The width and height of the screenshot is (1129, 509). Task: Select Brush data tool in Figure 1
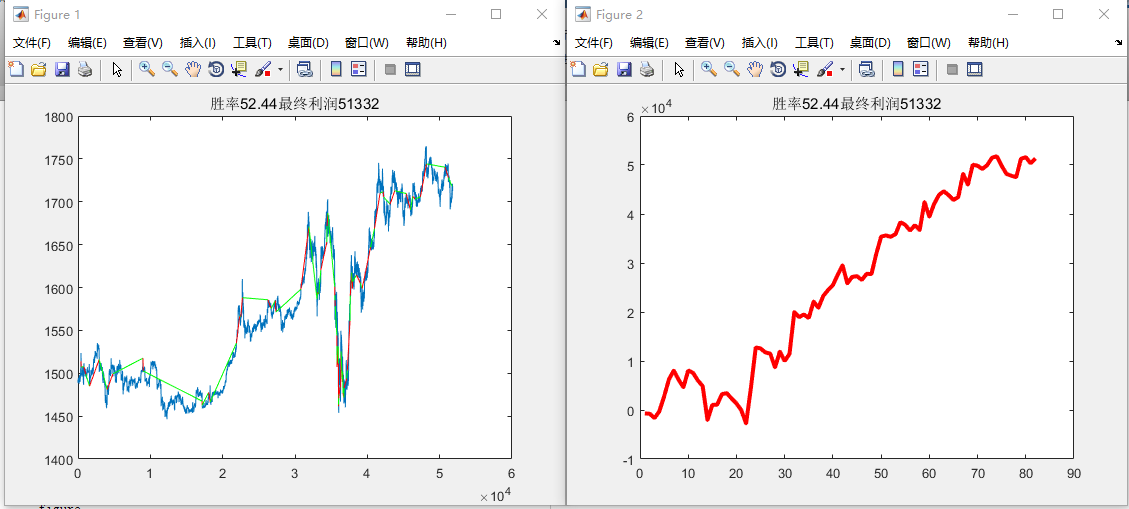[264, 69]
